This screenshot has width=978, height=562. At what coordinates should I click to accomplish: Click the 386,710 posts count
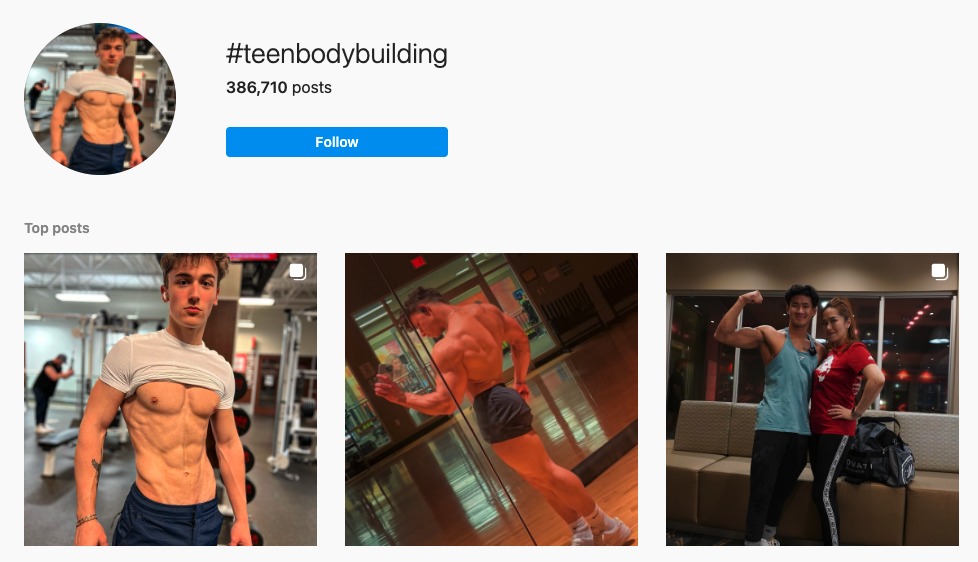[279, 87]
